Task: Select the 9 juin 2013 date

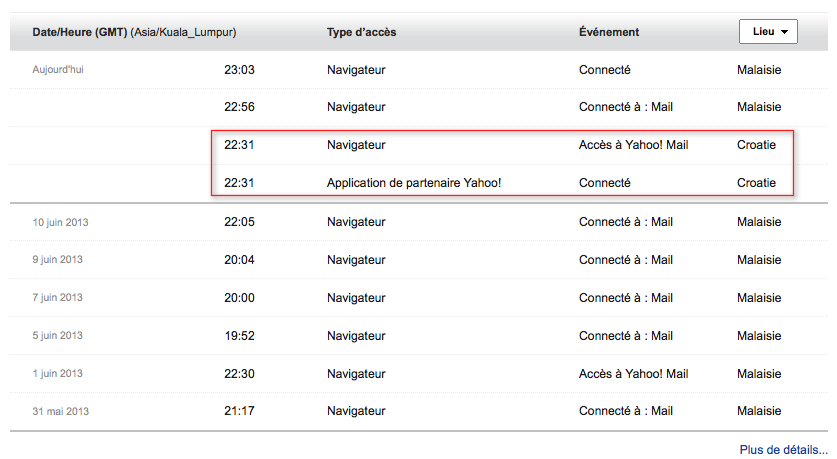Action: (x=58, y=259)
